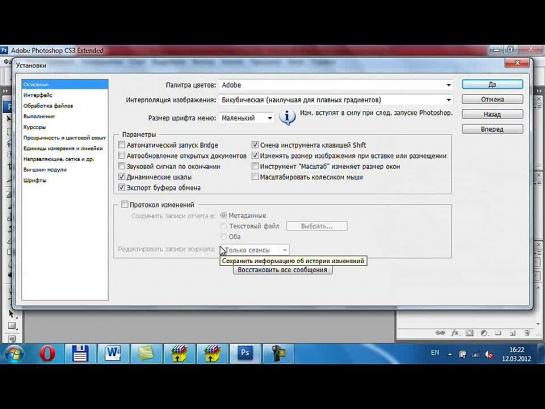Click the add layer mask icon
The image size is (545, 409).
pos(470,333)
